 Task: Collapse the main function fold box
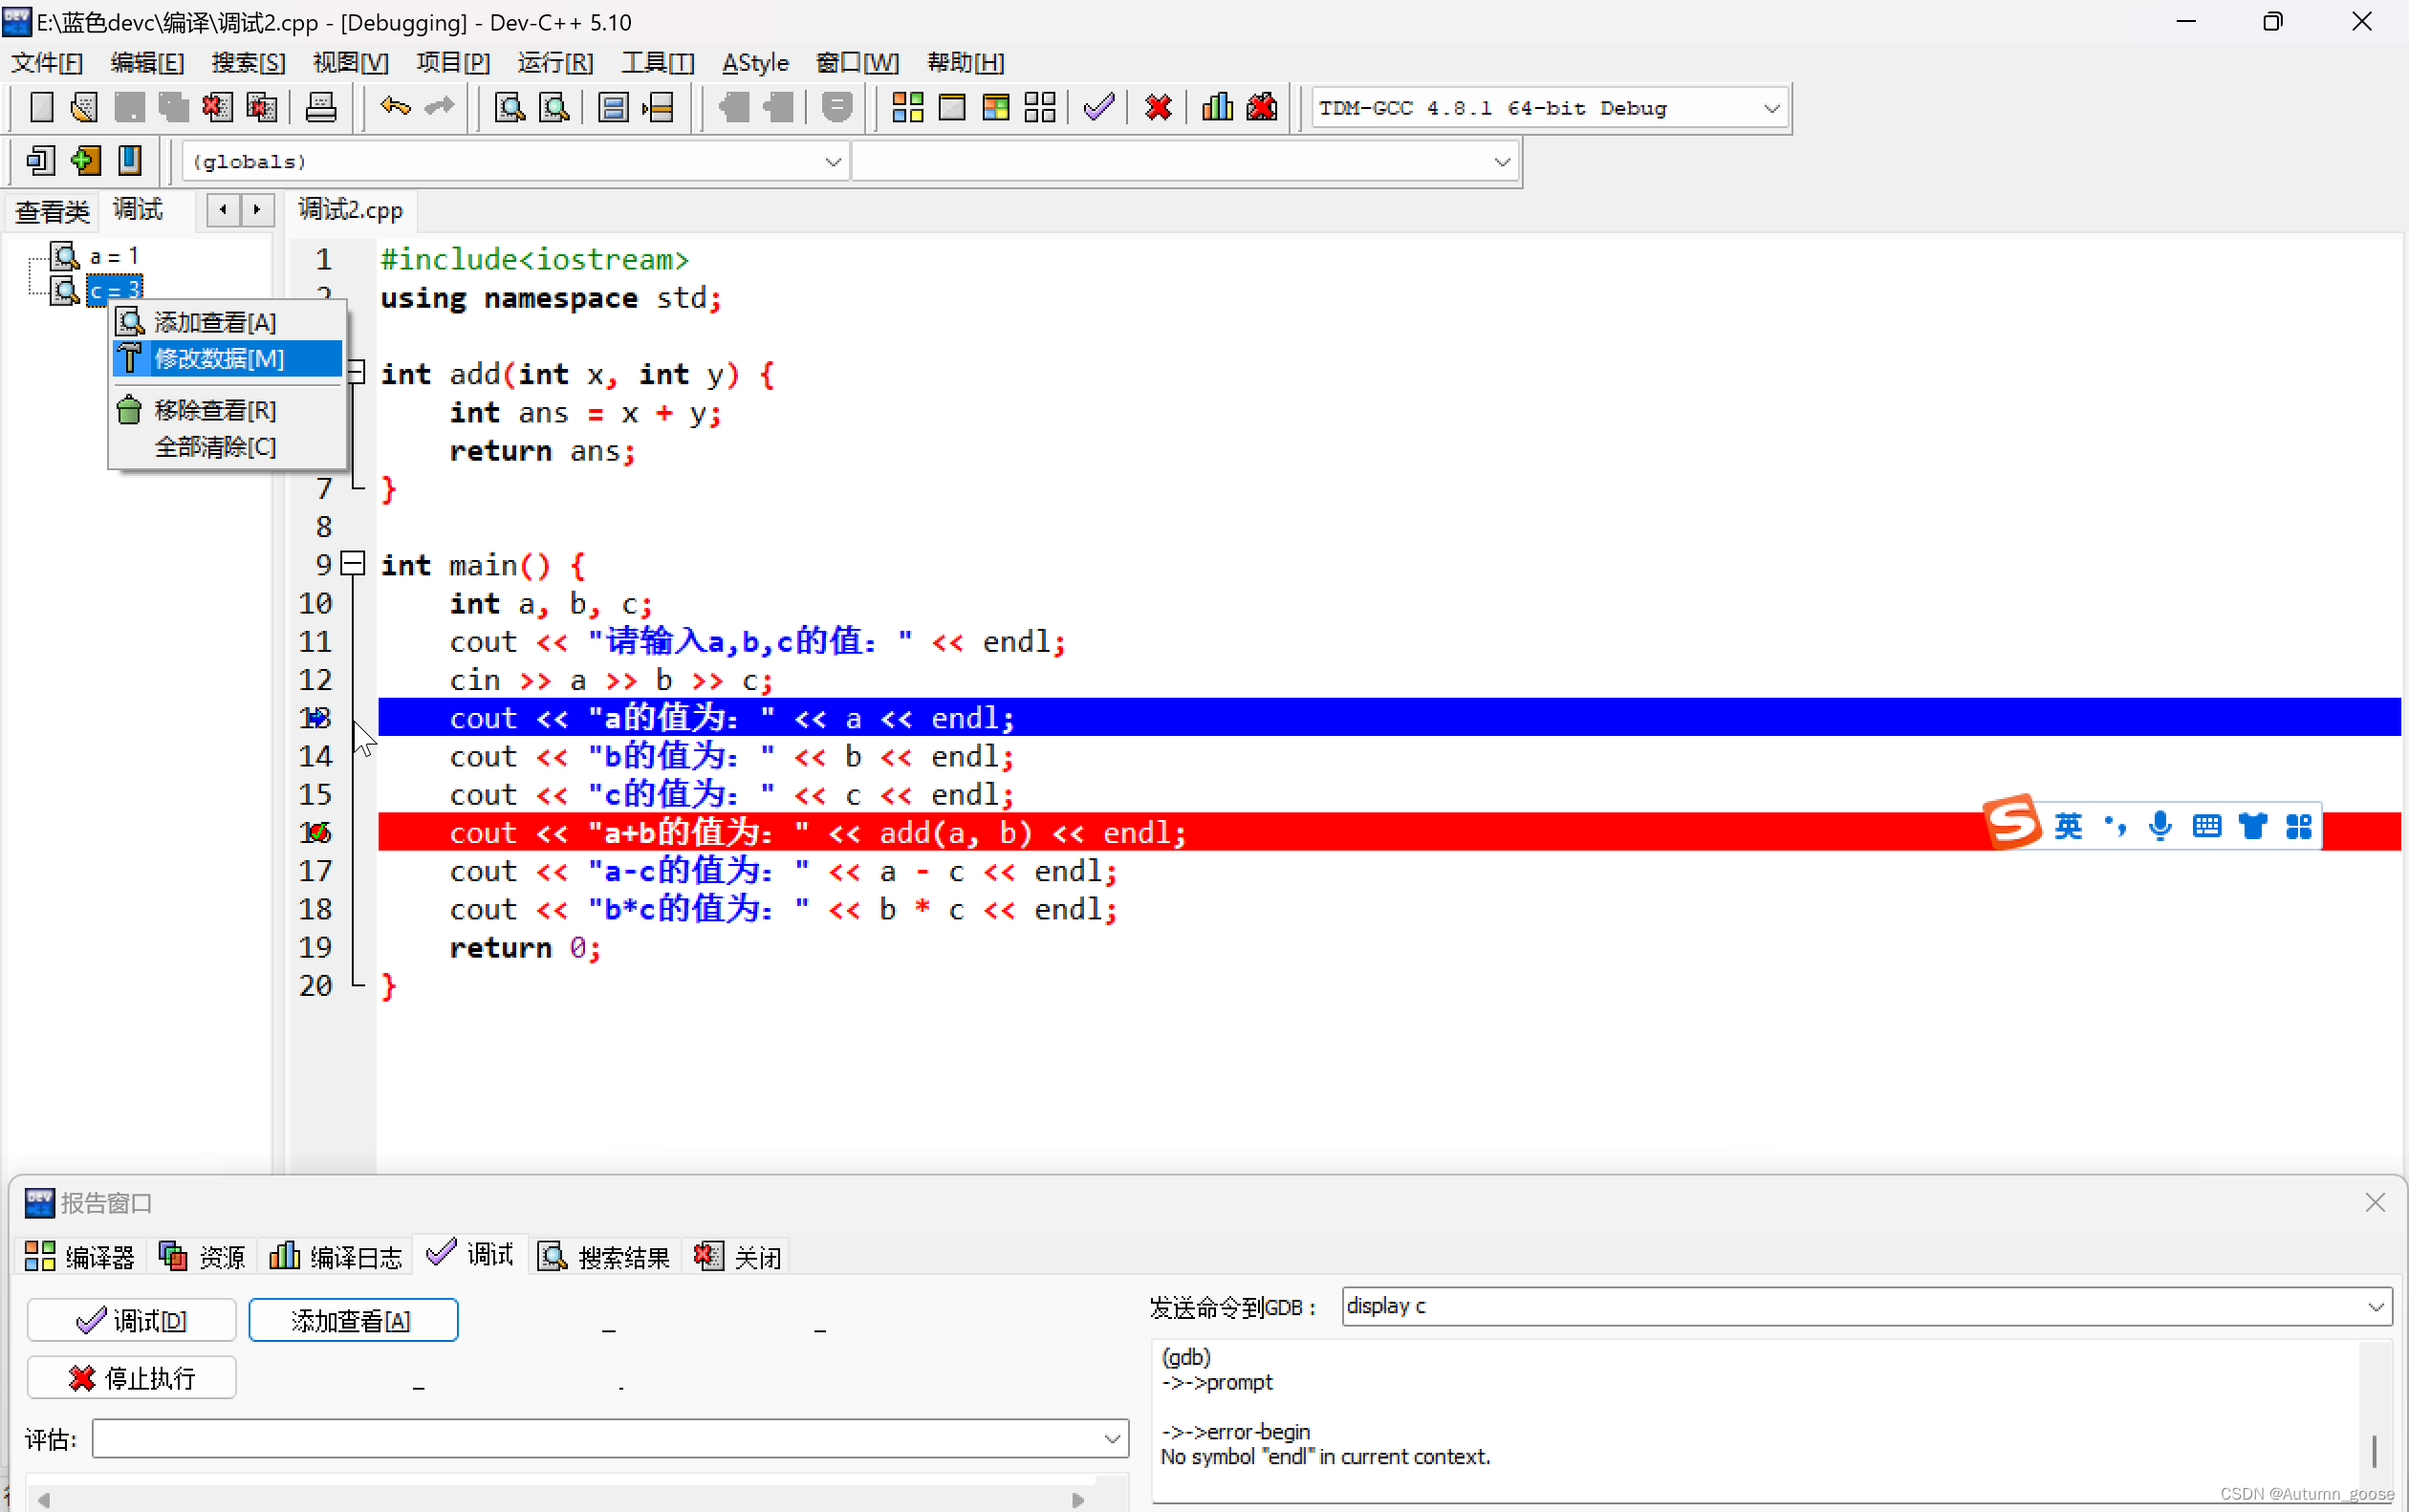click(352, 564)
